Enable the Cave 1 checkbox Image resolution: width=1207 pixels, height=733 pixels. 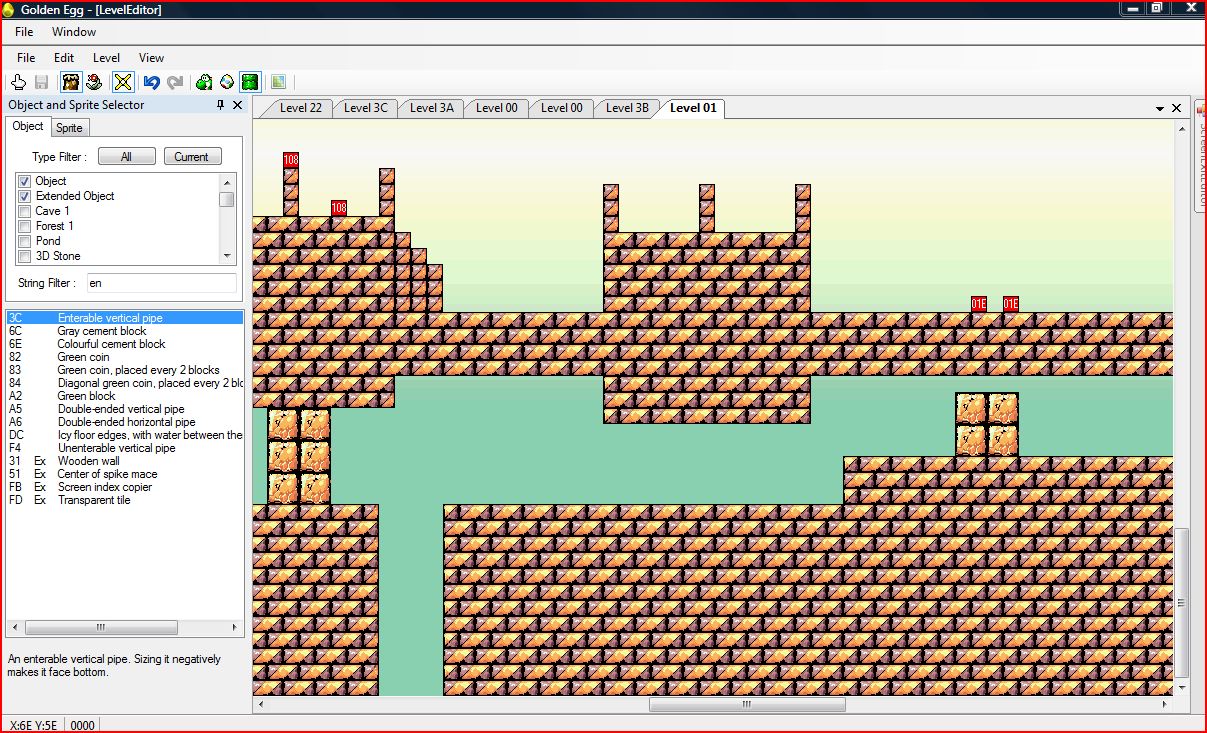coord(25,211)
